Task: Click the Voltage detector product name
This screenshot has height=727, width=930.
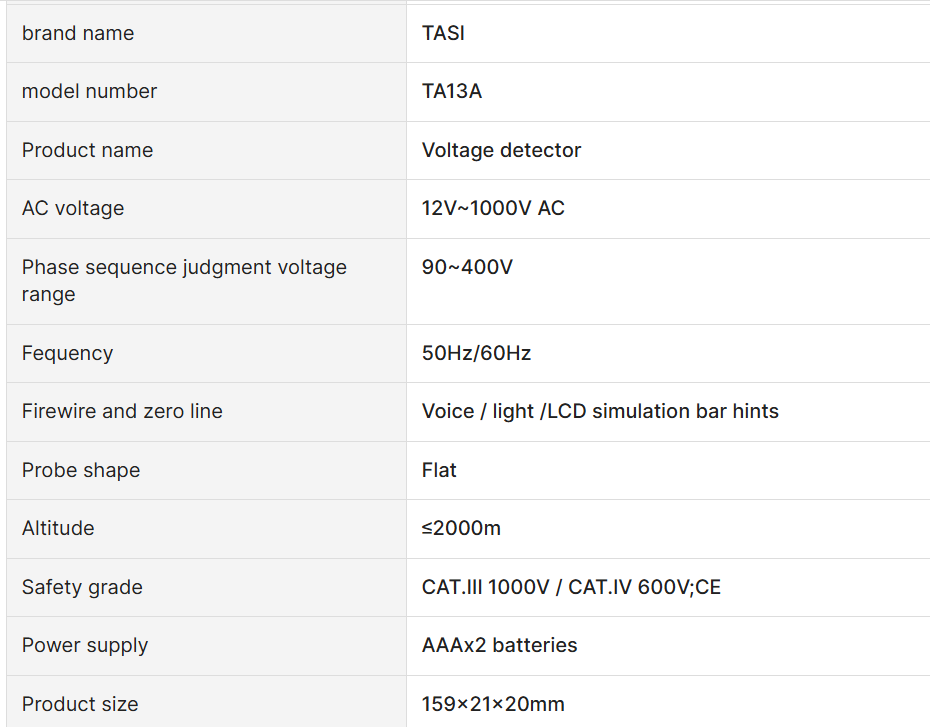Action: [501, 150]
